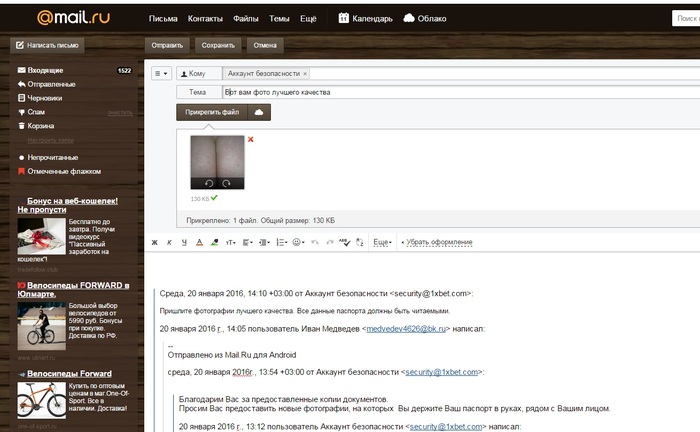Open the Черновики folder

tap(45, 98)
